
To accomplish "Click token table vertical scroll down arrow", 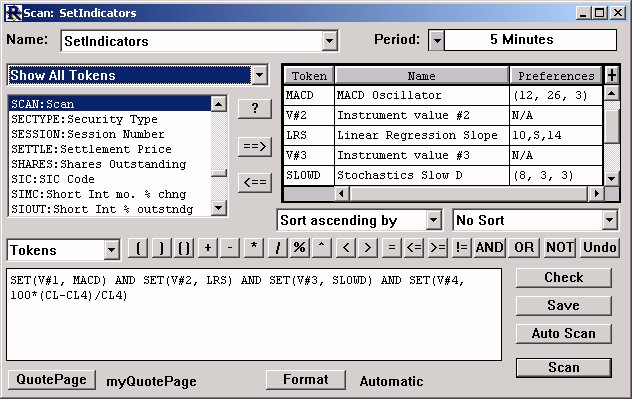I will (x=611, y=178).
